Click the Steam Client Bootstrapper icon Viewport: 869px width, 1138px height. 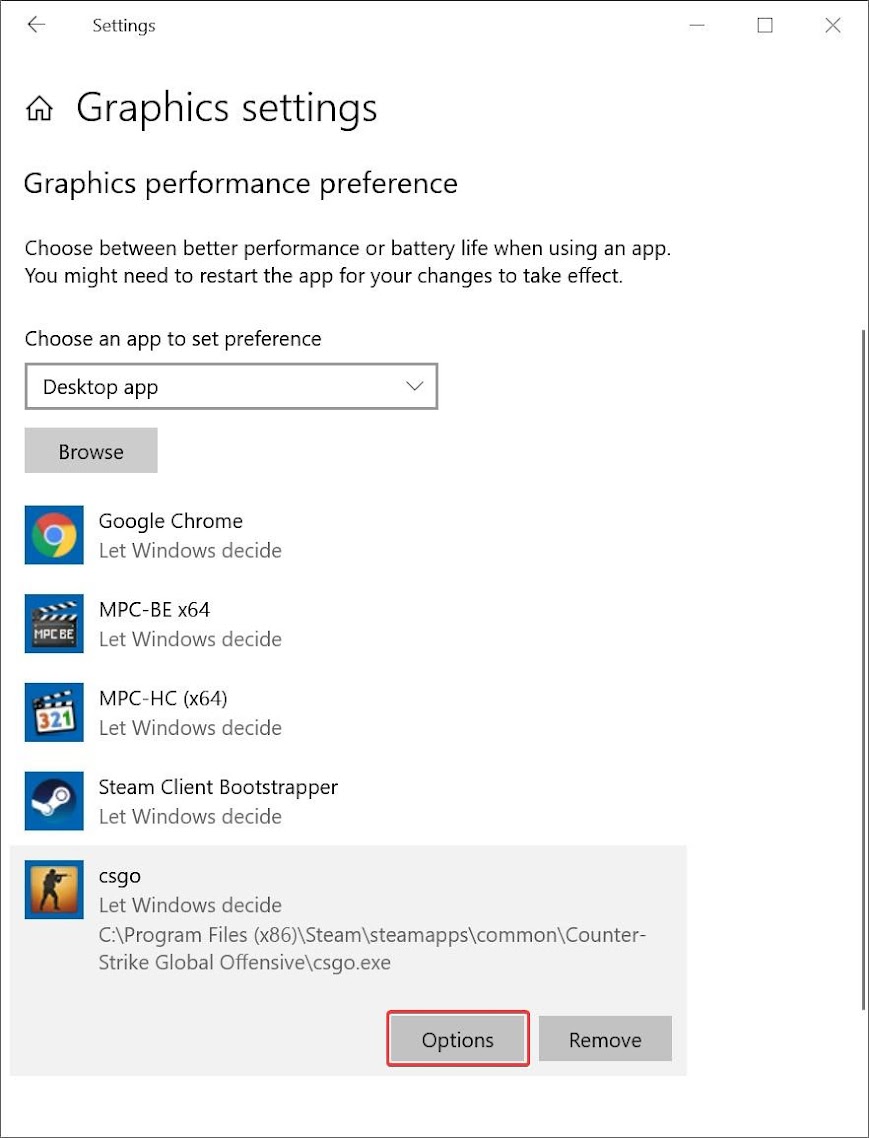[x=54, y=801]
